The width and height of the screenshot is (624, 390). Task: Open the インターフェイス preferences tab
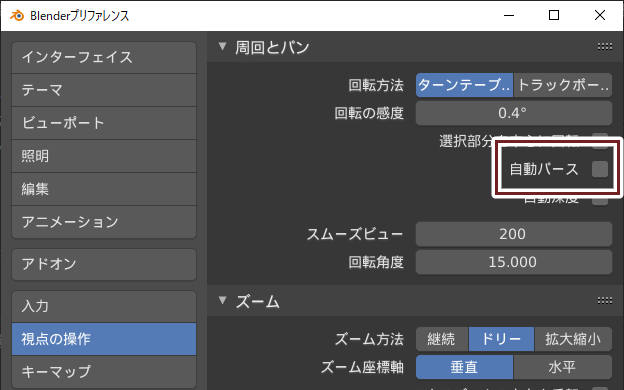coord(104,57)
